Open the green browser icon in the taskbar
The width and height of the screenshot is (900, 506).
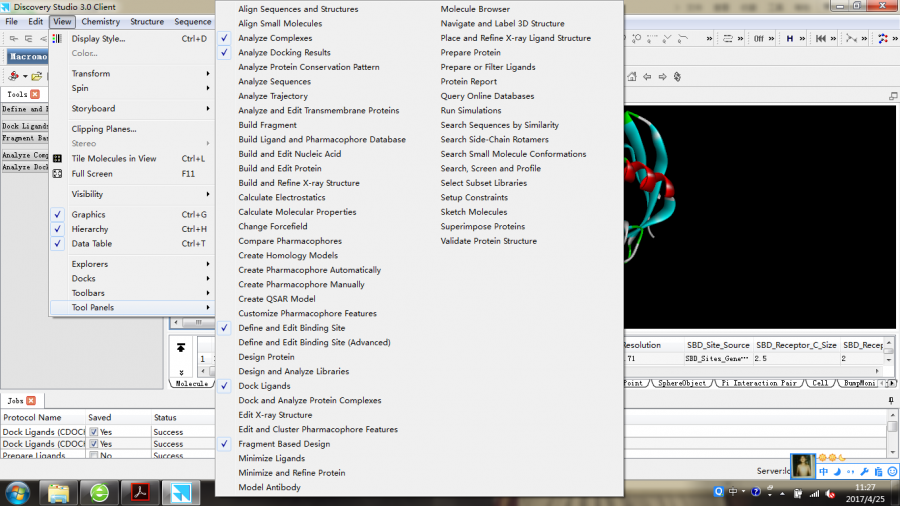[x=99, y=493]
